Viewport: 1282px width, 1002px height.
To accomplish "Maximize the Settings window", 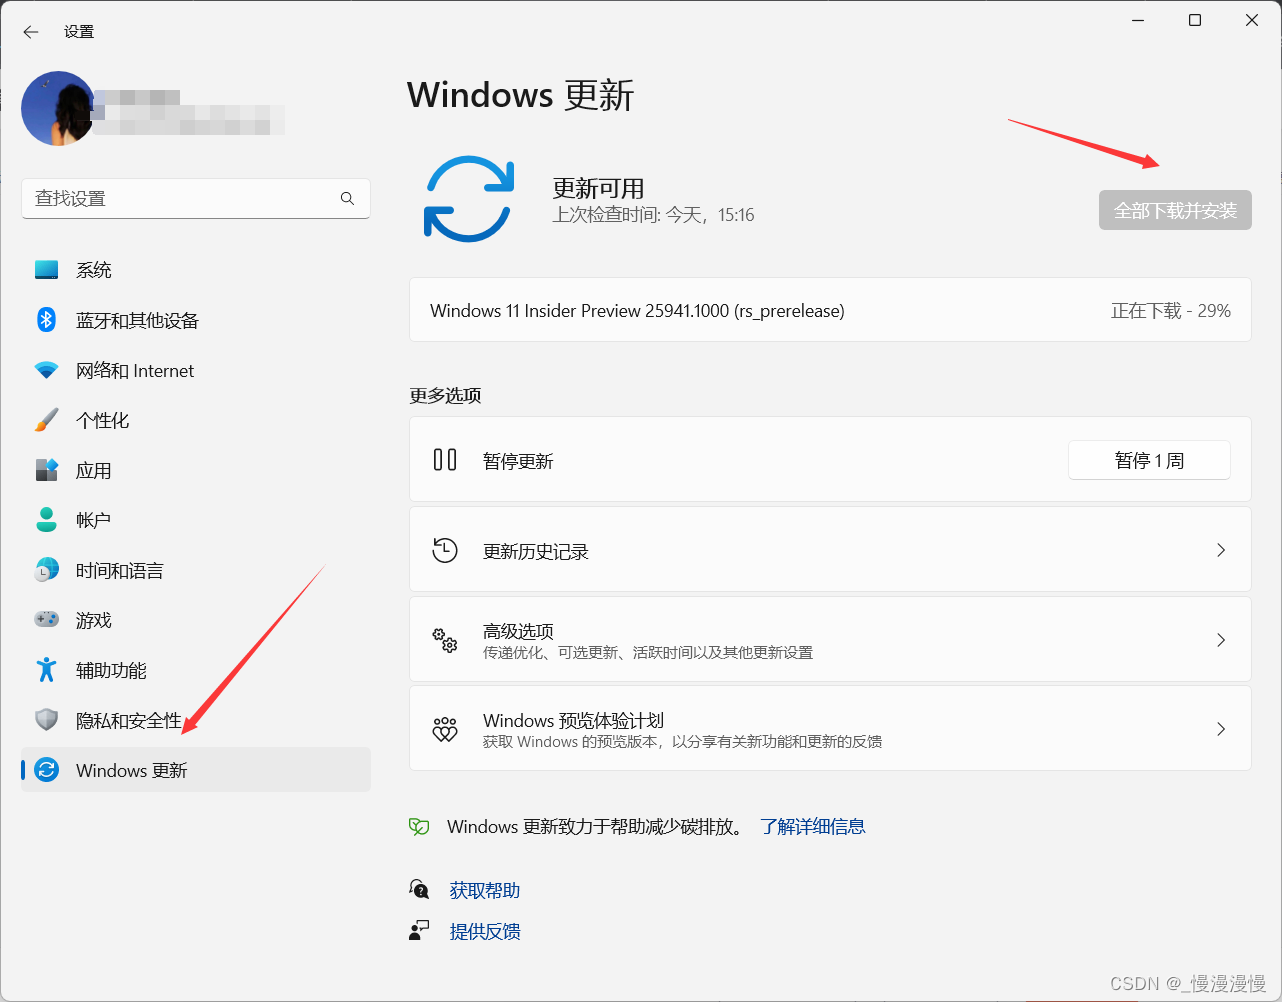I will pyautogui.click(x=1195, y=20).
